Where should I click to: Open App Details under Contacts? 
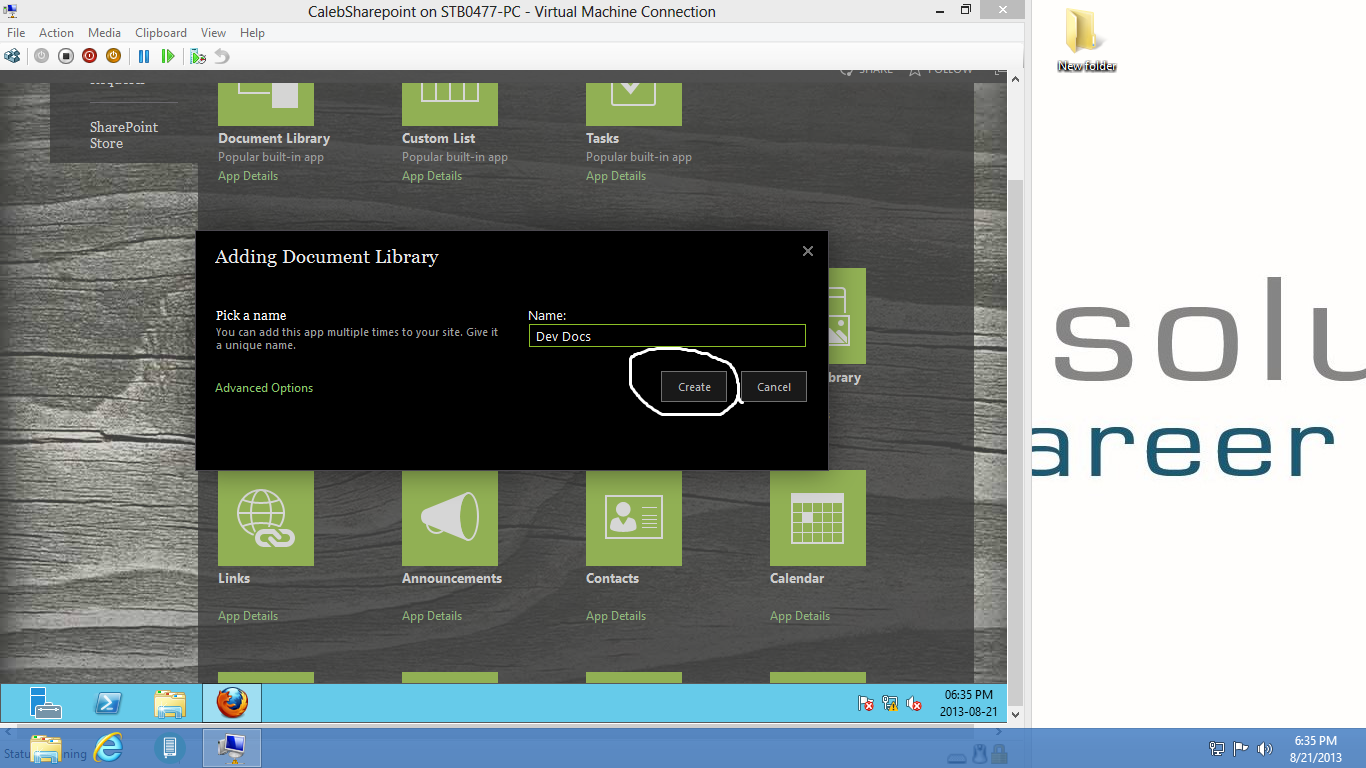tap(616, 616)
